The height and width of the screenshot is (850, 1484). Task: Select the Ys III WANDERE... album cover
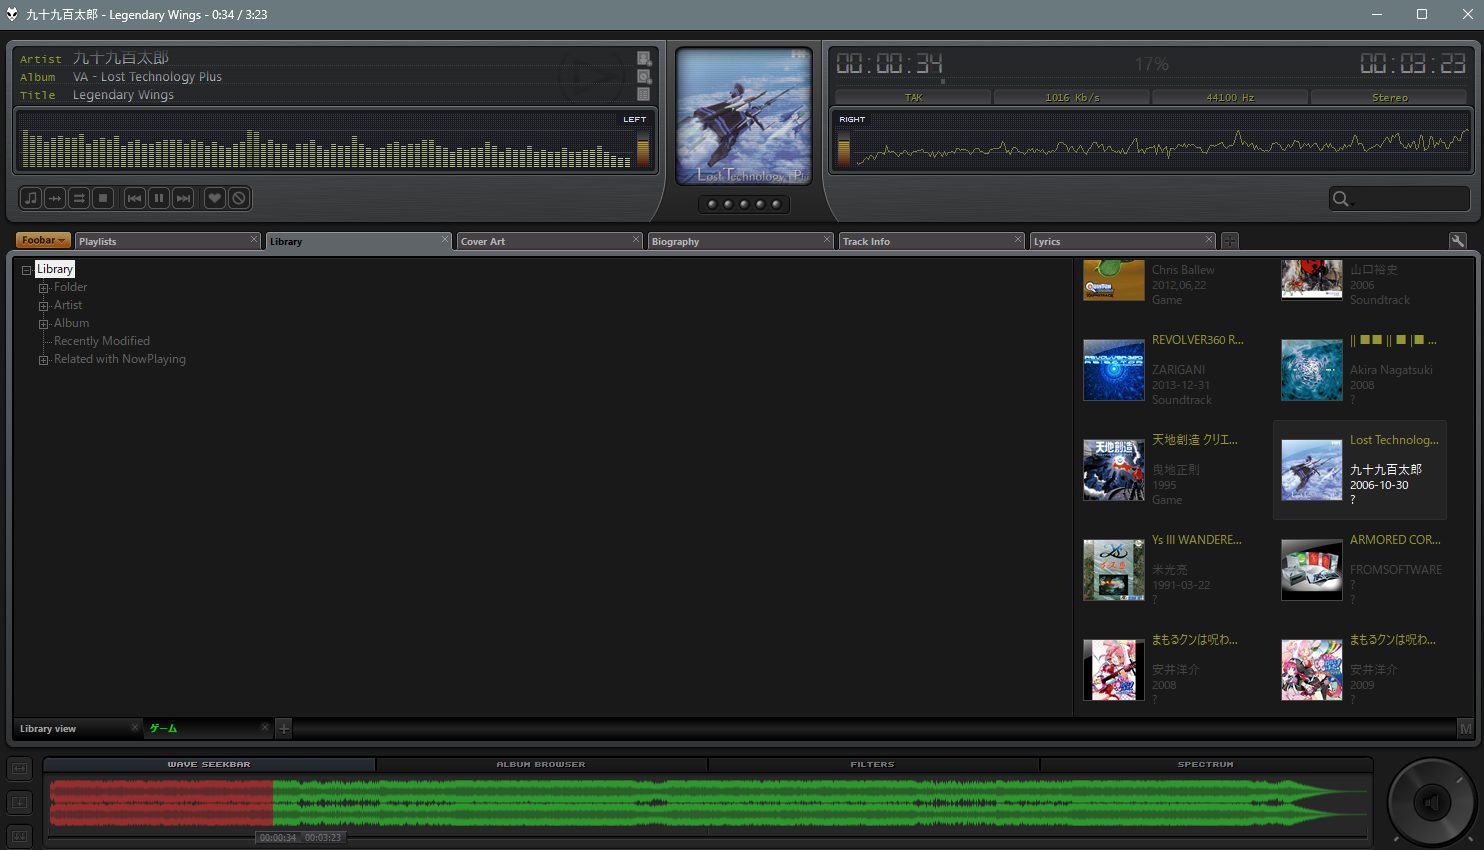(1114, 570)
